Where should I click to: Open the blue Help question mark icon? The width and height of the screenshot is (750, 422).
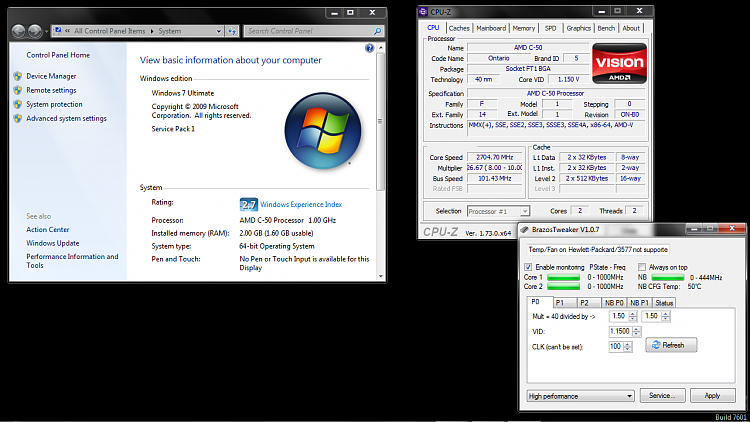click(369, 48)
